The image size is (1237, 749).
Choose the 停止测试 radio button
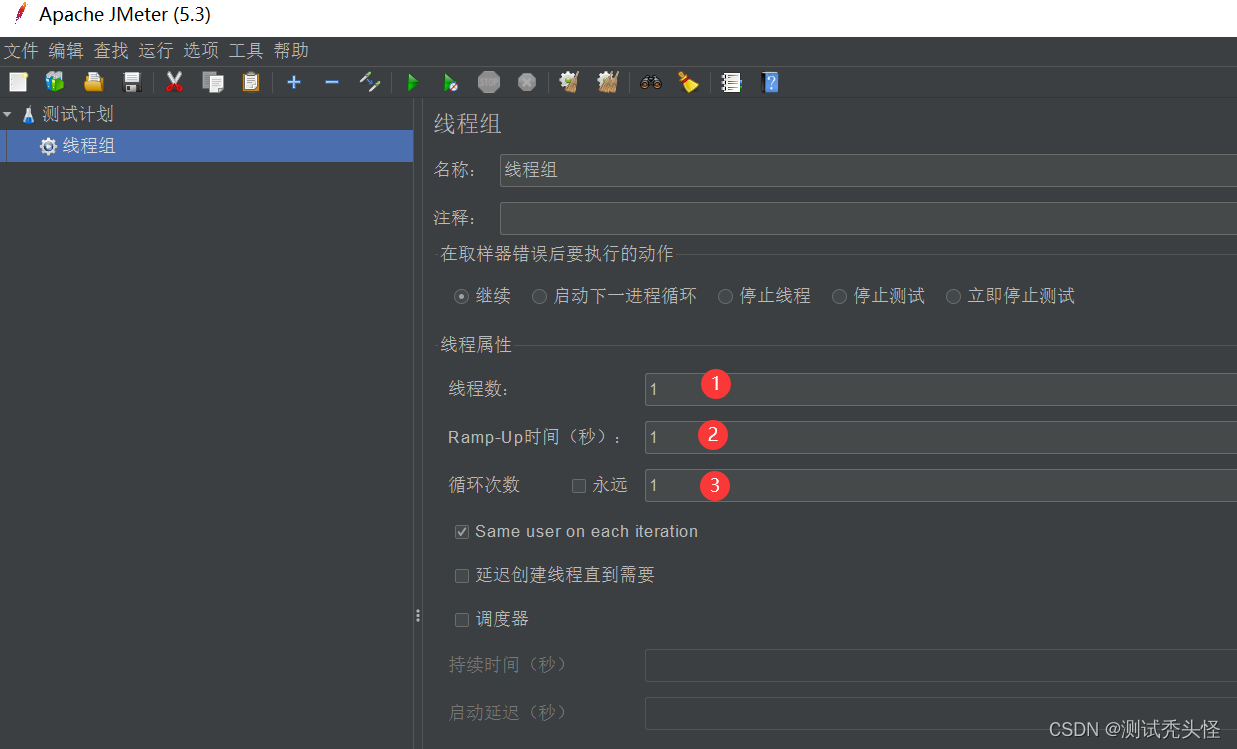pyautogui.click(x=839, y=296)
